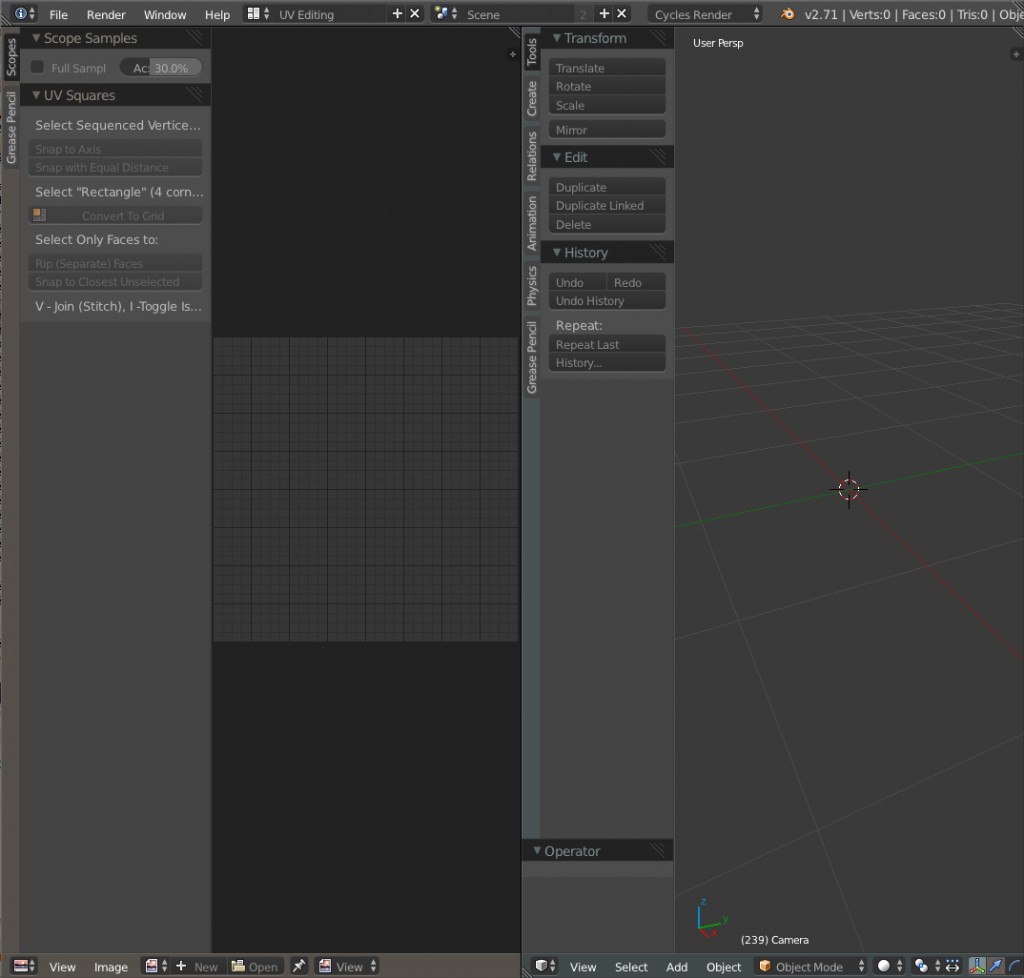Select the rotate manipulator icon

click(x=1015, y=965)
